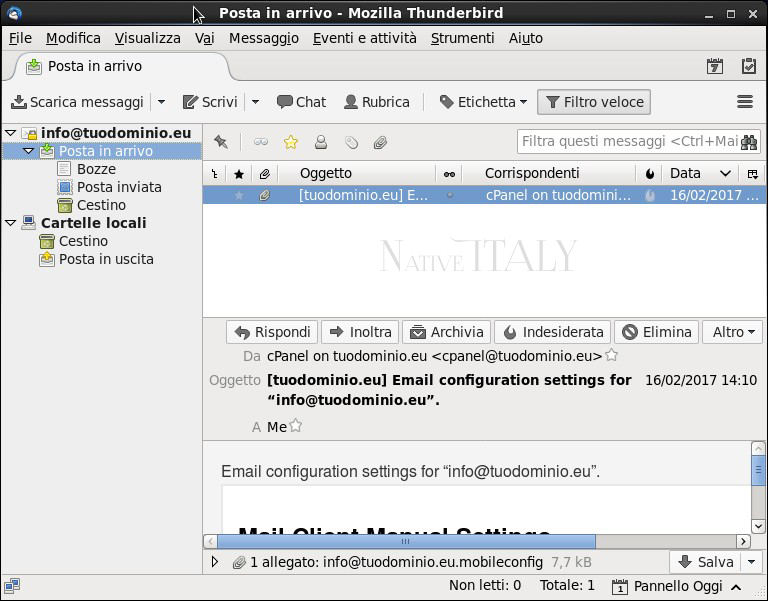
Task: Open the Modifica menu
Action: click(x=73, y=38)
